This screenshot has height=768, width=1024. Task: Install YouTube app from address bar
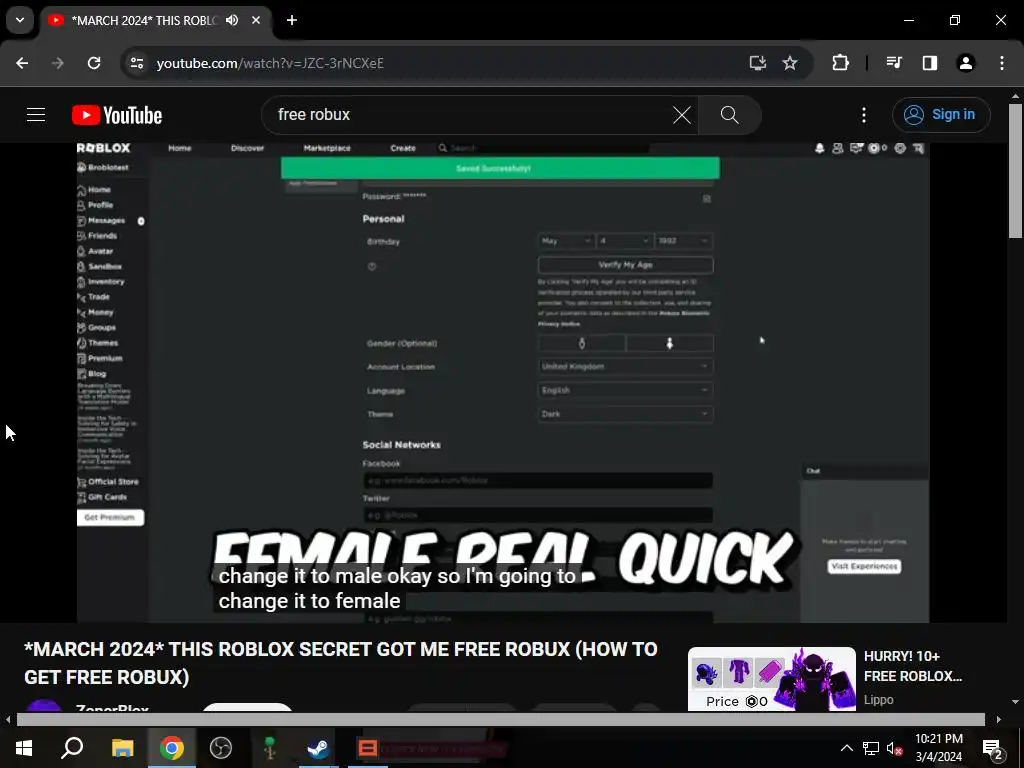coord(758,63)
